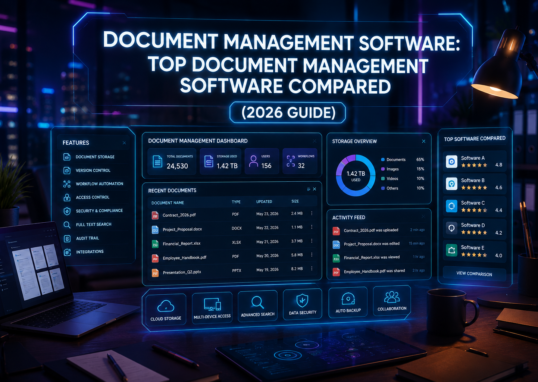Open the three-dot menu for Financial_Report.xlsx

(312, 241)
